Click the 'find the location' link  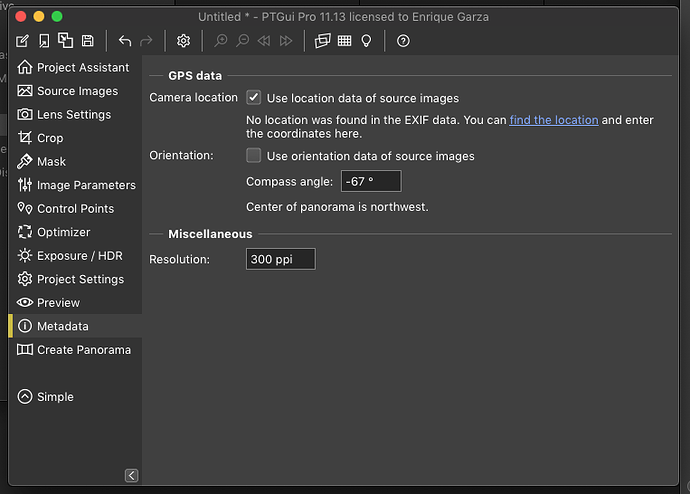point(553,120)
